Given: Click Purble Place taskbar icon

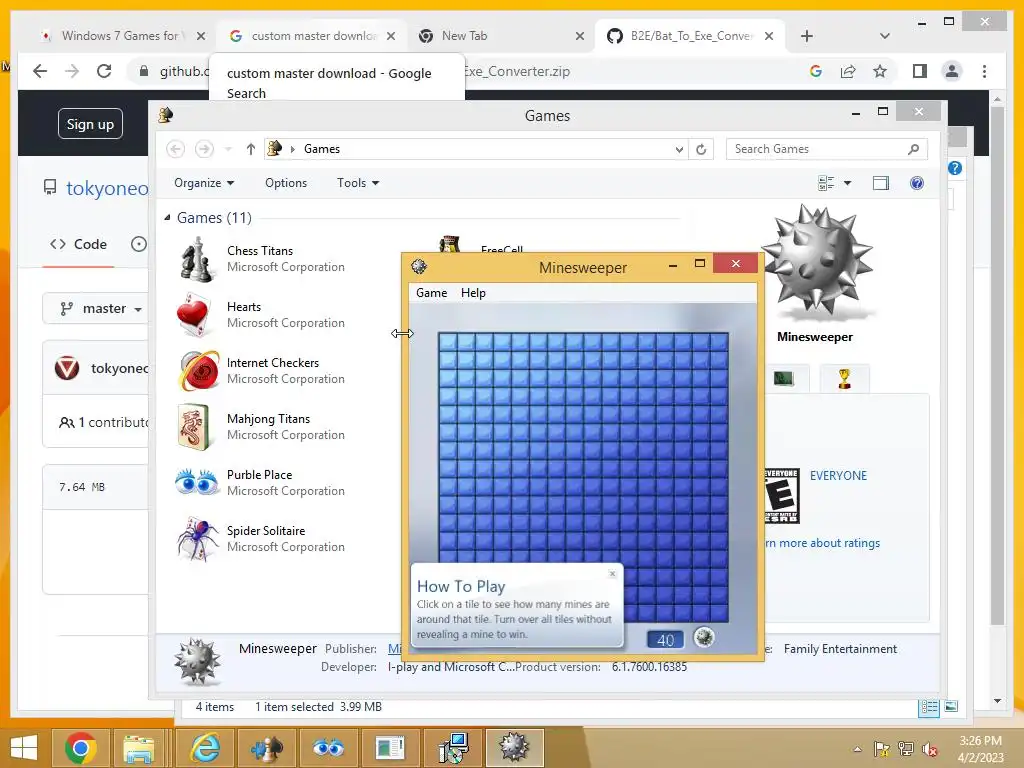Looking at the screenshot, I should 328,747.
